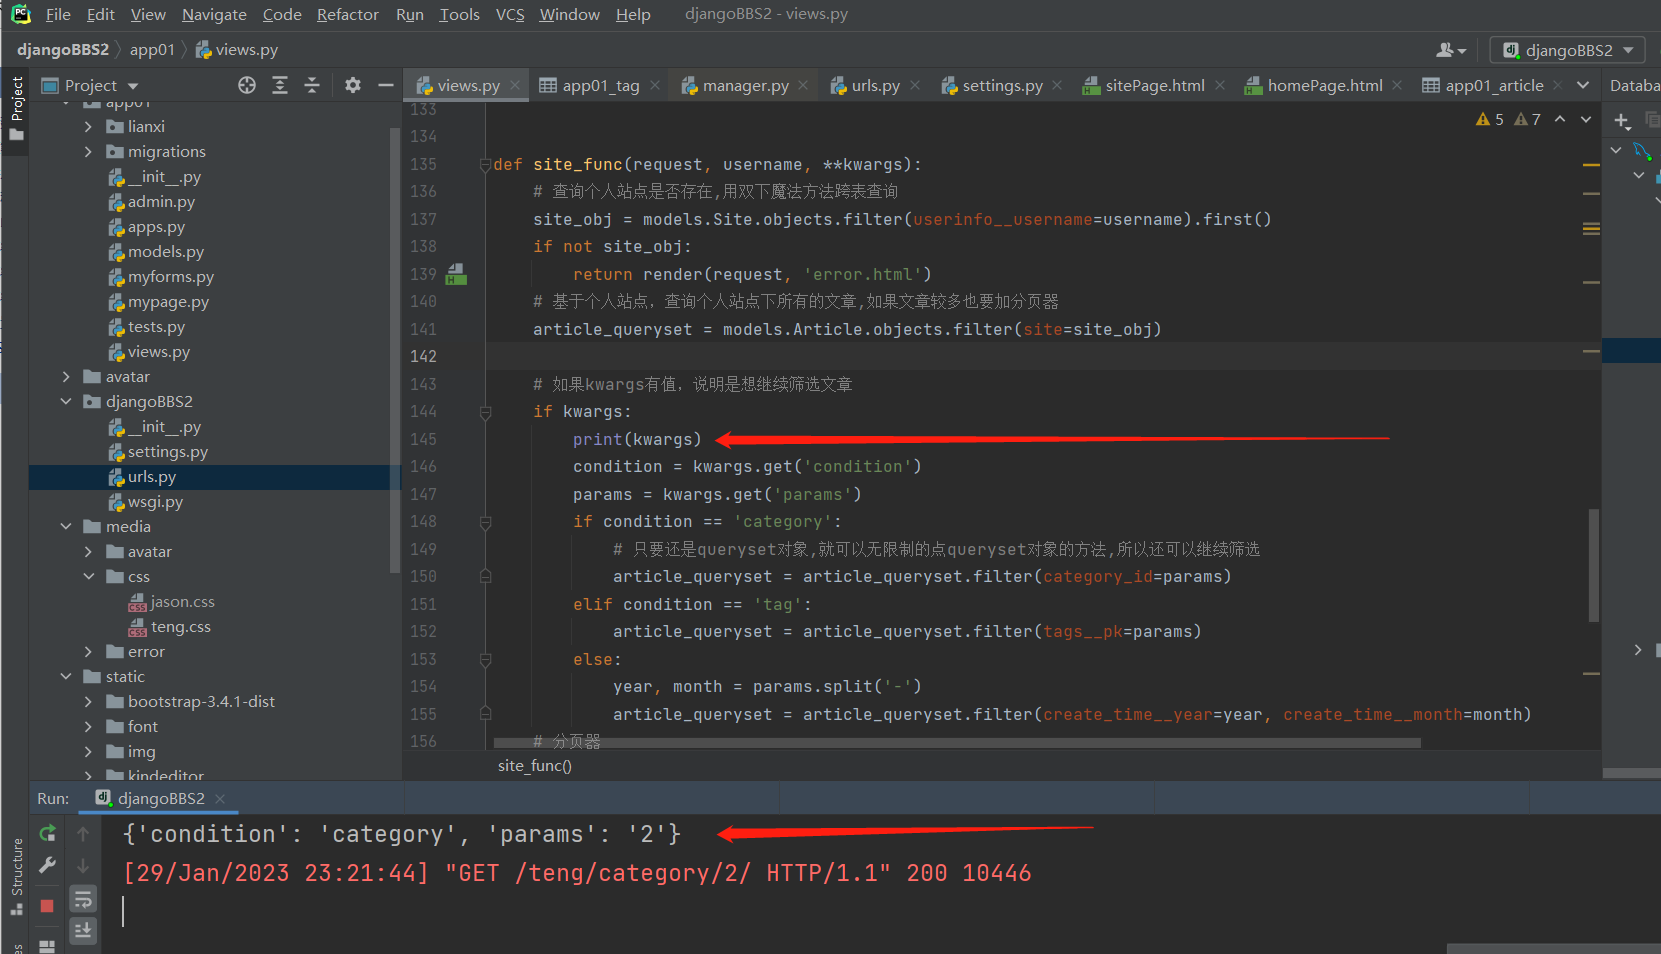1661x954 pixels.
Task: Close the manager.py editor tab
Action: pyautogui.click(x=803, y=85)
